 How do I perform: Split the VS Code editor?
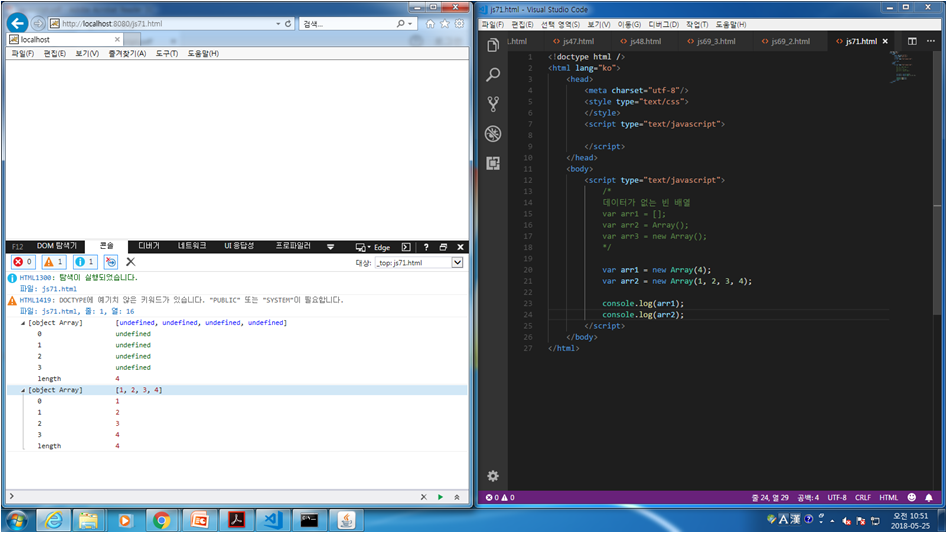[x=912, y=41]
